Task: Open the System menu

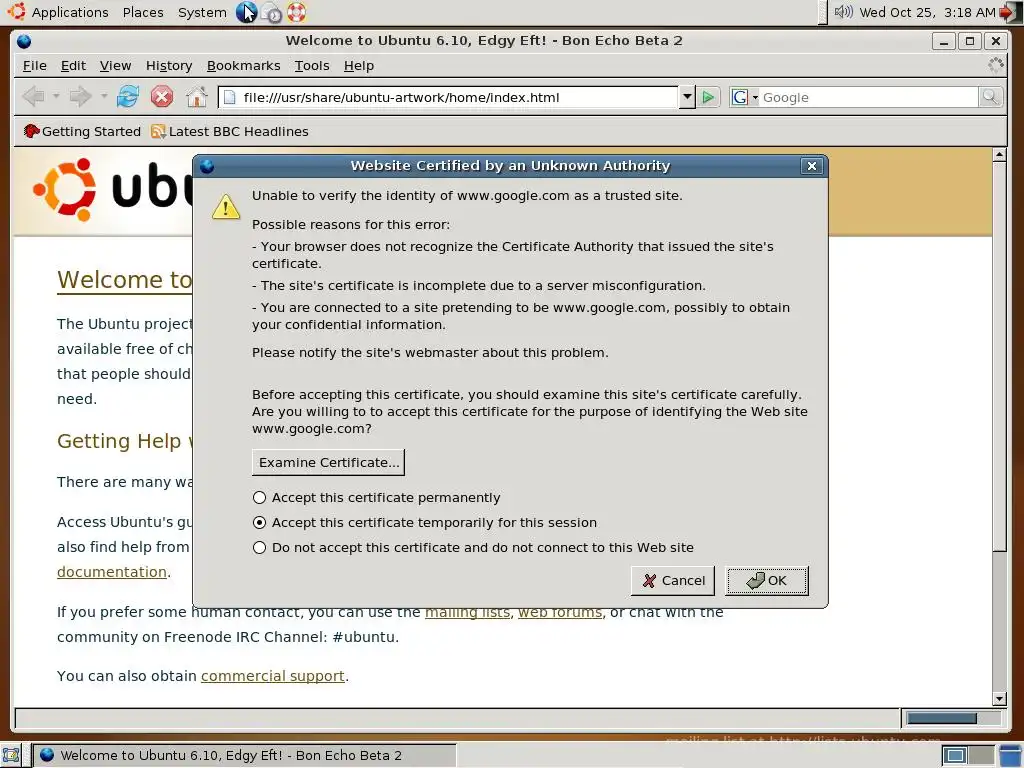Action: (202, 12)
